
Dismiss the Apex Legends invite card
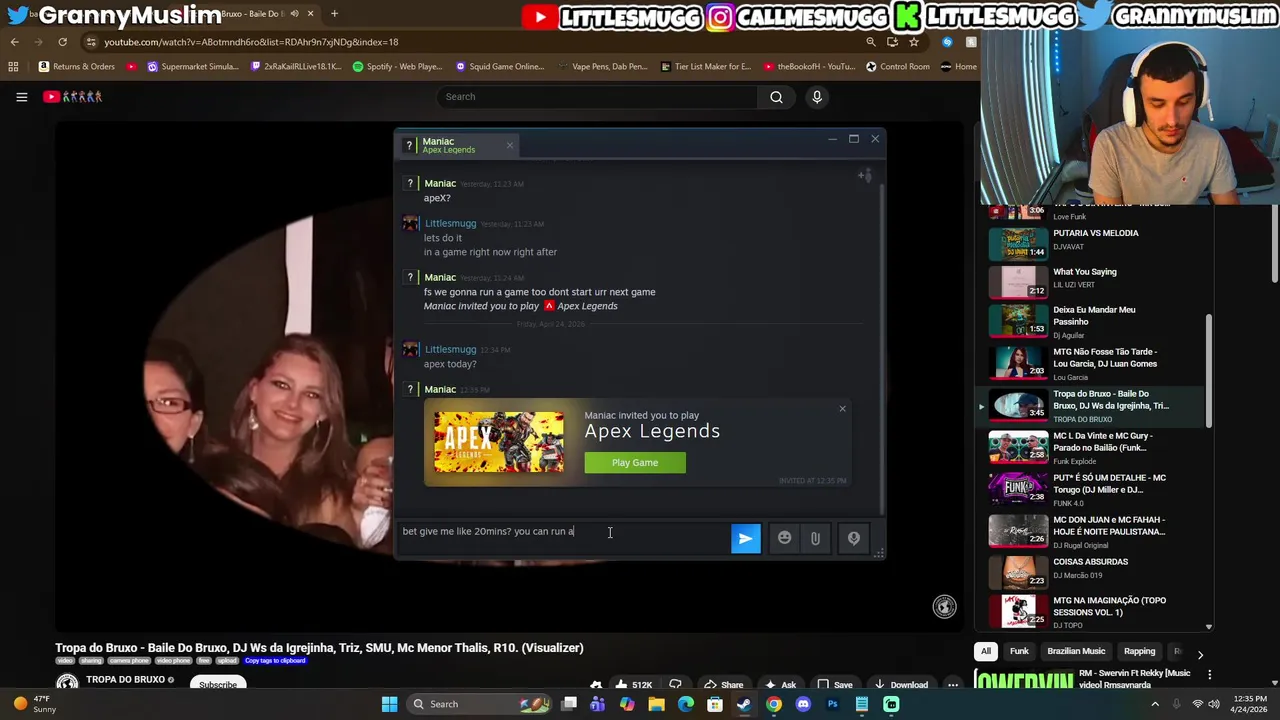click(842, 408)
